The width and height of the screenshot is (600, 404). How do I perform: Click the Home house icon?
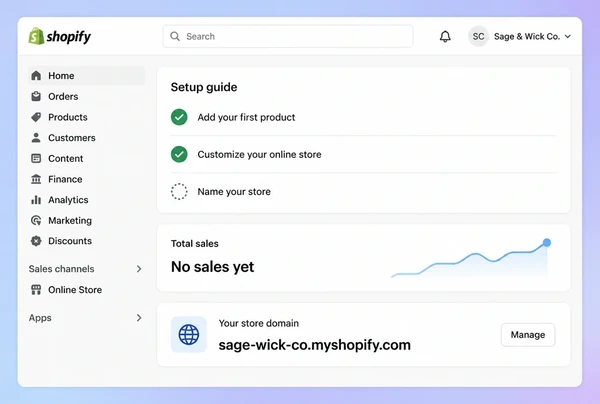(36, 75)
